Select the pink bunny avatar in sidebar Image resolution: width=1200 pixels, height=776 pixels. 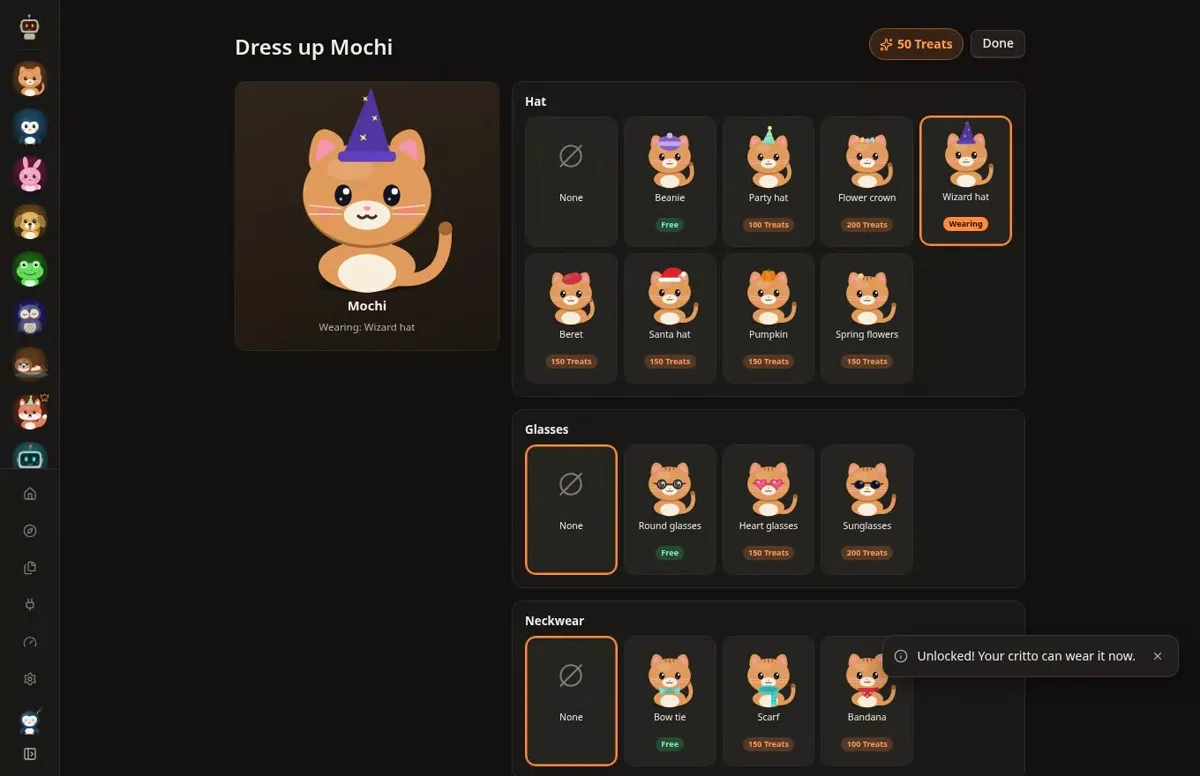point(30,175)
